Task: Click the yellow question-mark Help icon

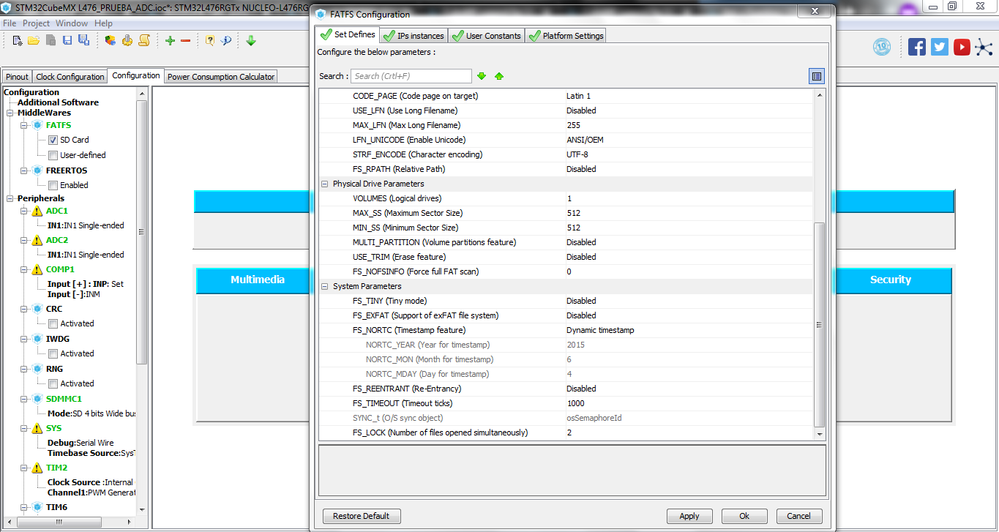Action: pyautogui.click(x=210, y=41)
